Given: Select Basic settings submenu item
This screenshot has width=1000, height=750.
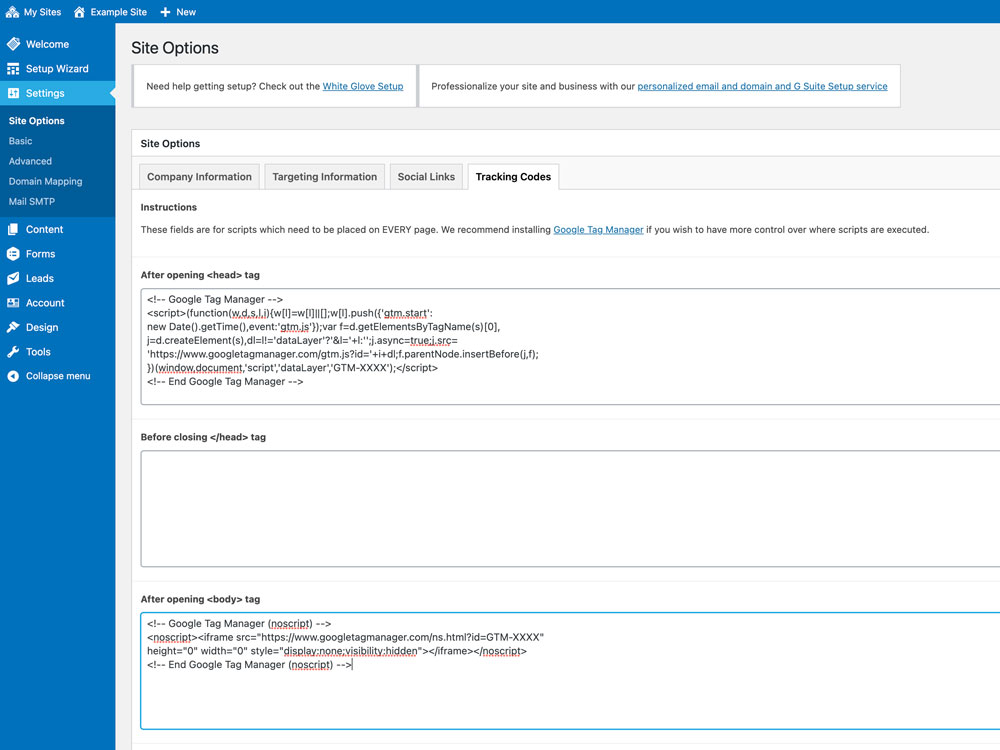Looking at the screenshot, I should point(20,141).
